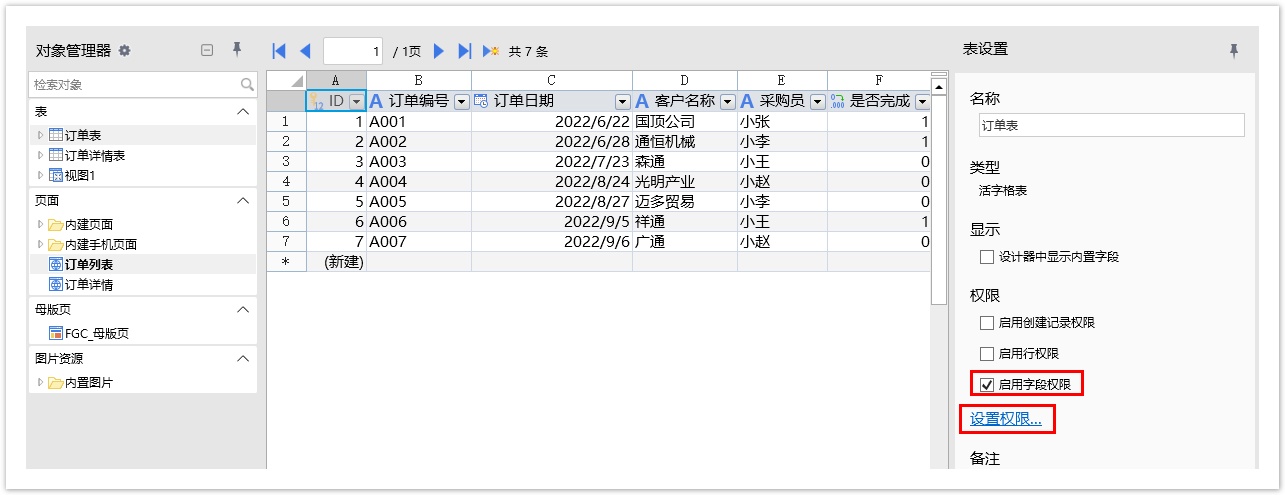Enable 启用创建记录权限 checkbox
The height and width of the screenshot is (495, 1285).
pos(987,323)
